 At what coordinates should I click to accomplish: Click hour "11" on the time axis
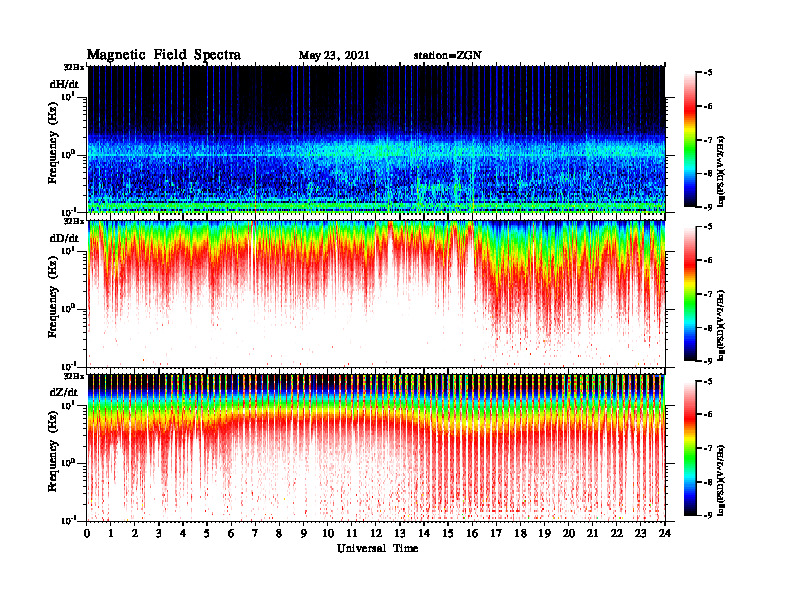pyautogui.click(x=352, y=534)
